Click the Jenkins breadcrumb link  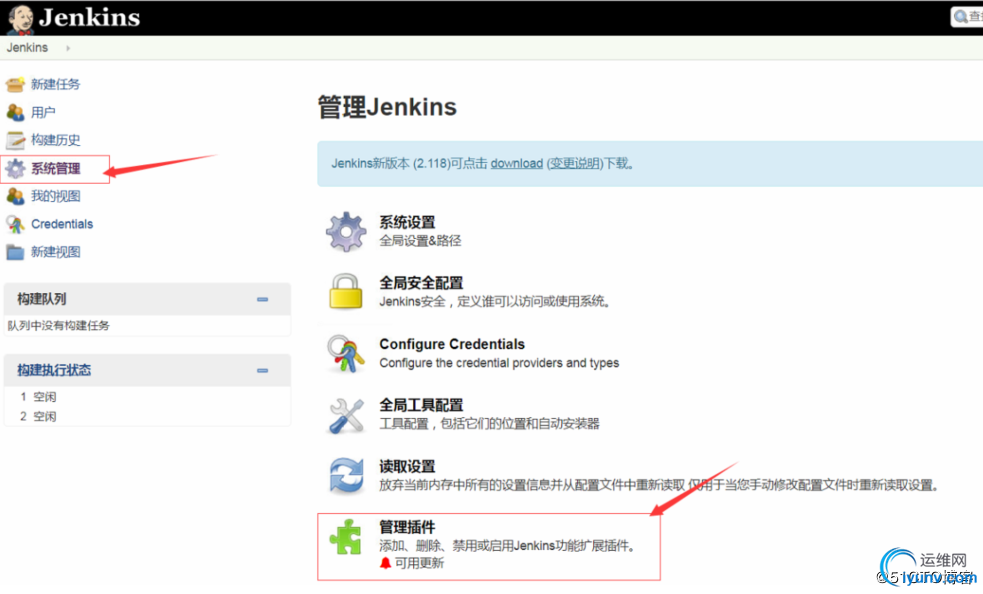click(x=27, y=48)
